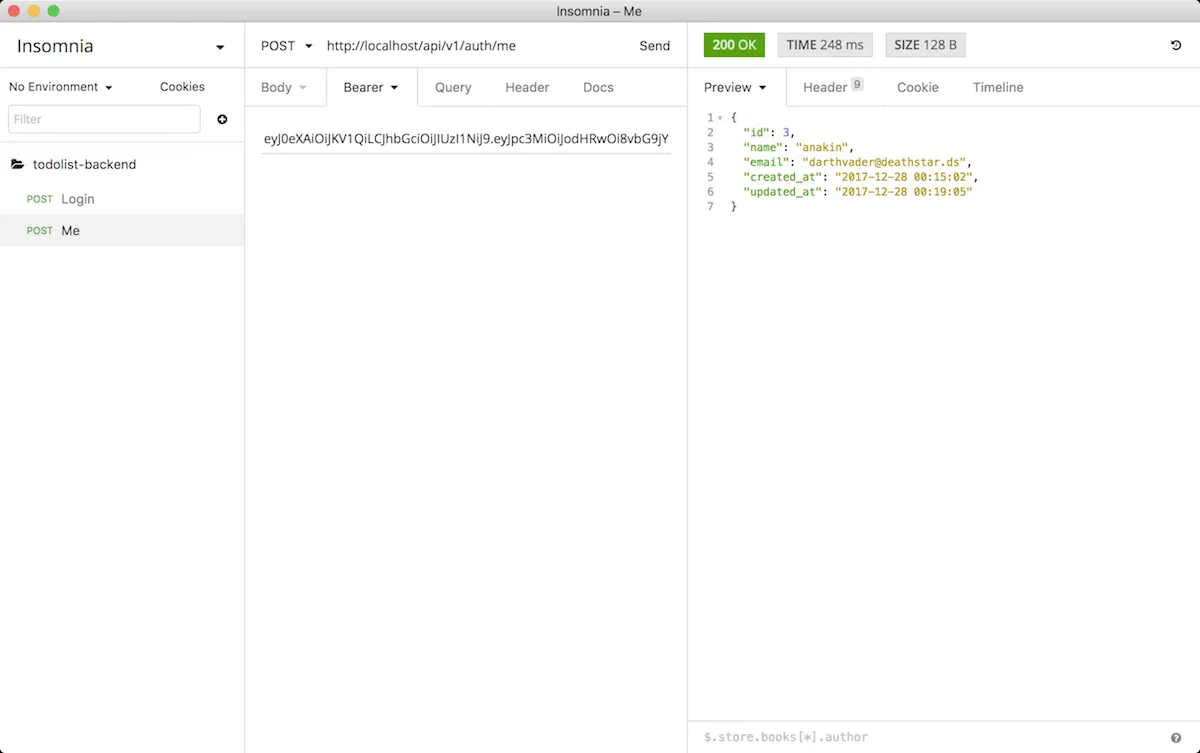This screenshot has width=1200, height=753.
Task: Open the response Cookie tab
Action: pos(918,87)
